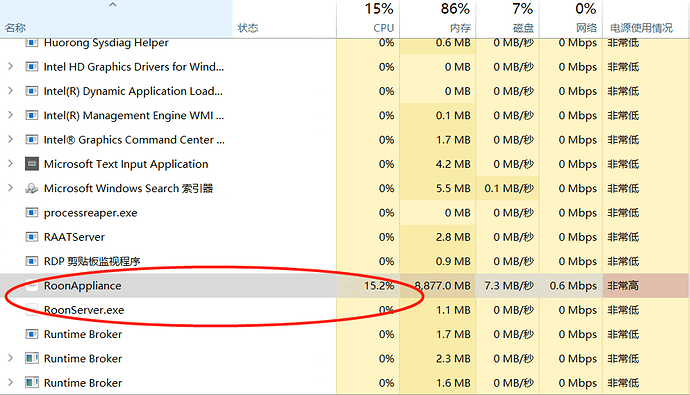Click the Microsoft Windows Search 索引器 icon
This screenshot has height=395, width=690.
(32, 188)
